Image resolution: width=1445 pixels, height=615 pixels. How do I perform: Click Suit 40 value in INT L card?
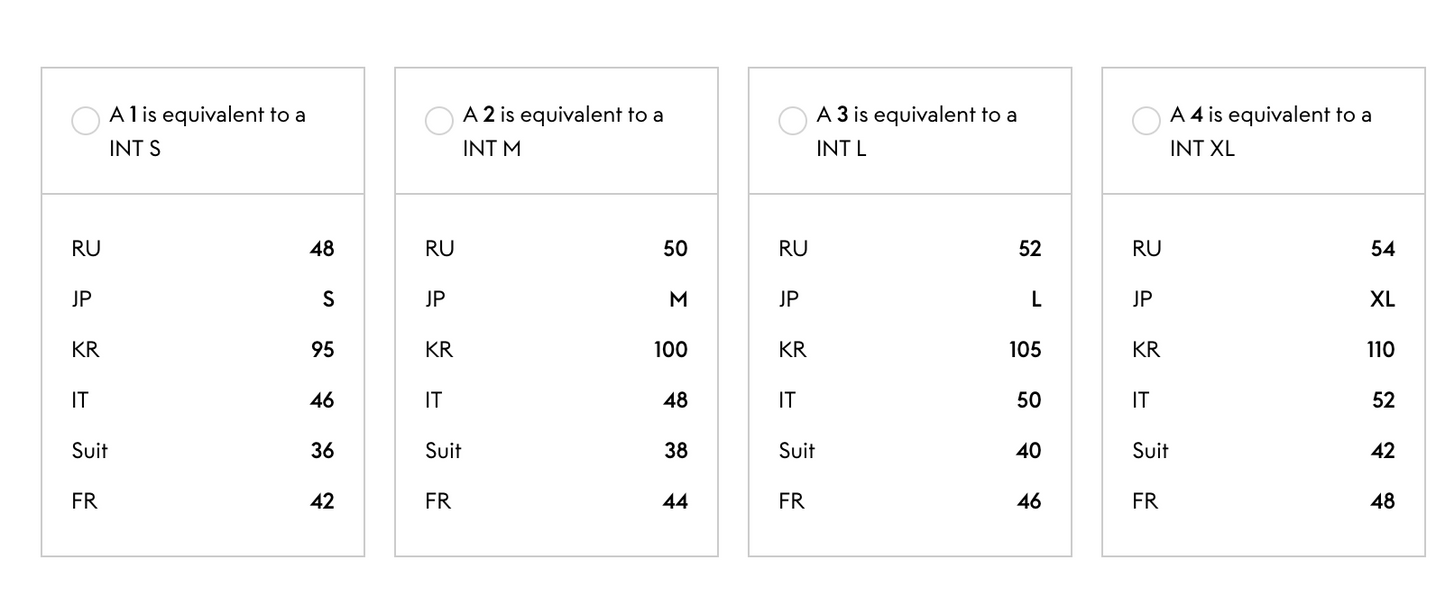[x=1028, y=451]
